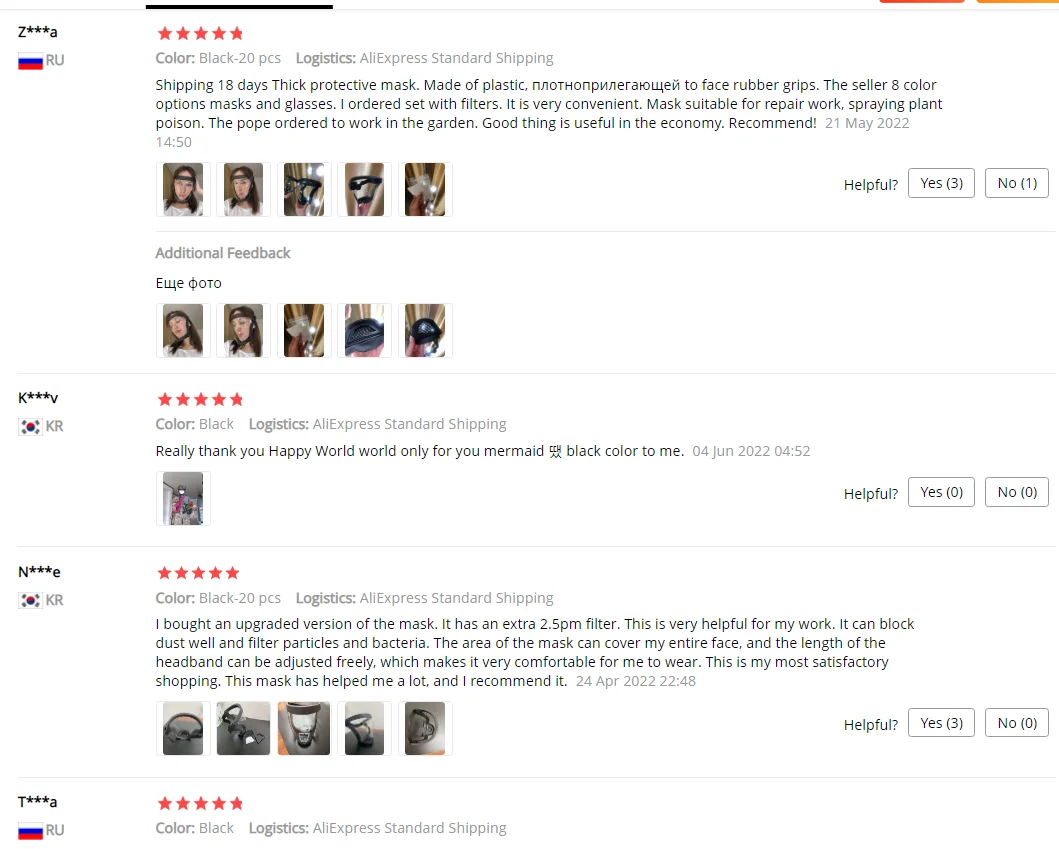Vote Yes (3) on N***e's upgraded mask review

[x=941, y=723]
